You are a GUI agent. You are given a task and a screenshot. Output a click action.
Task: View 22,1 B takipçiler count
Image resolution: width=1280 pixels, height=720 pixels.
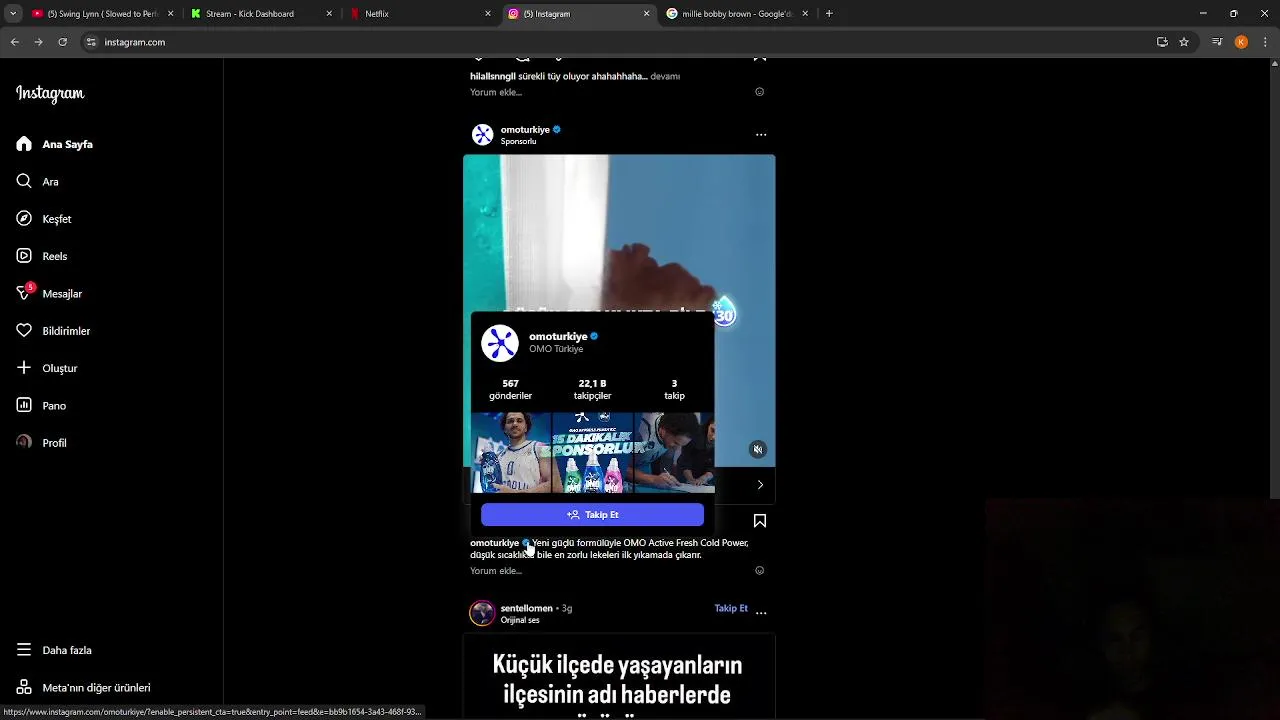(592, 390)
